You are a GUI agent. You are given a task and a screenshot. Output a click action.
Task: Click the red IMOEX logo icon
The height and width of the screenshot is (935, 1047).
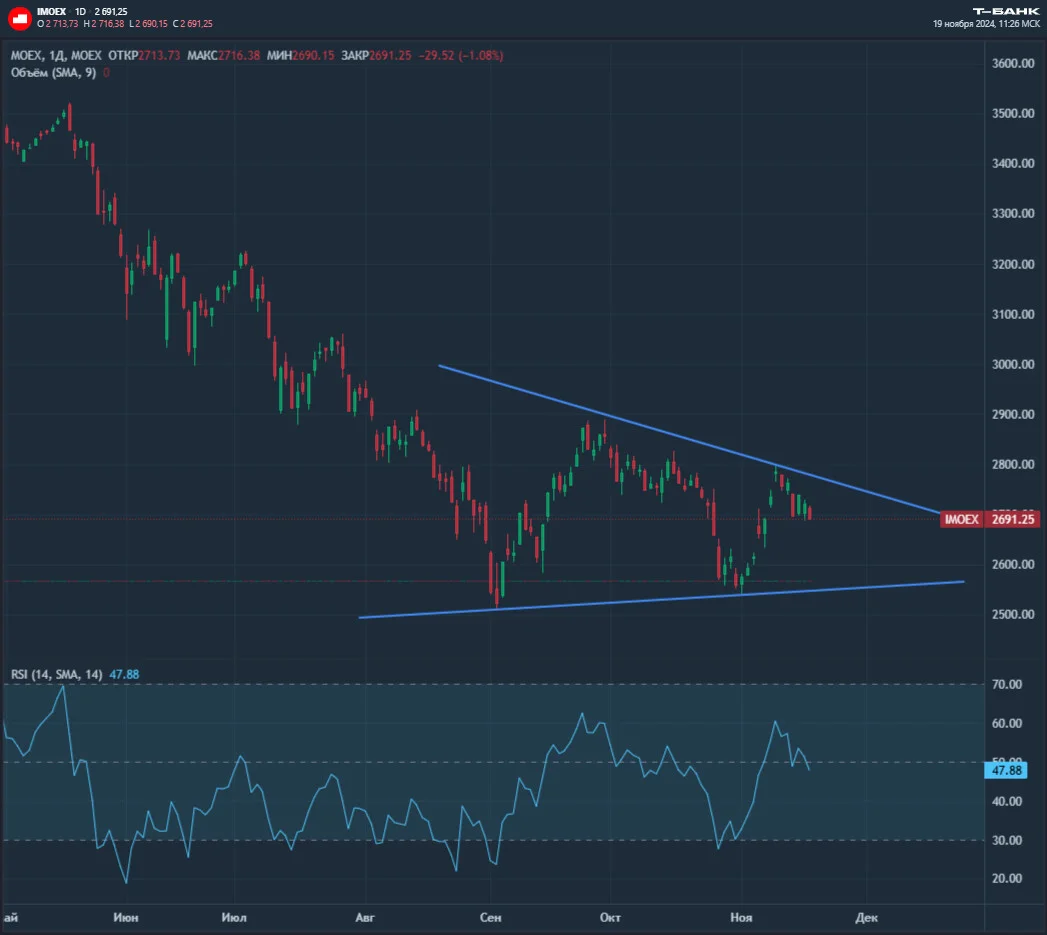pyautogui.click(x=19, y=18)
